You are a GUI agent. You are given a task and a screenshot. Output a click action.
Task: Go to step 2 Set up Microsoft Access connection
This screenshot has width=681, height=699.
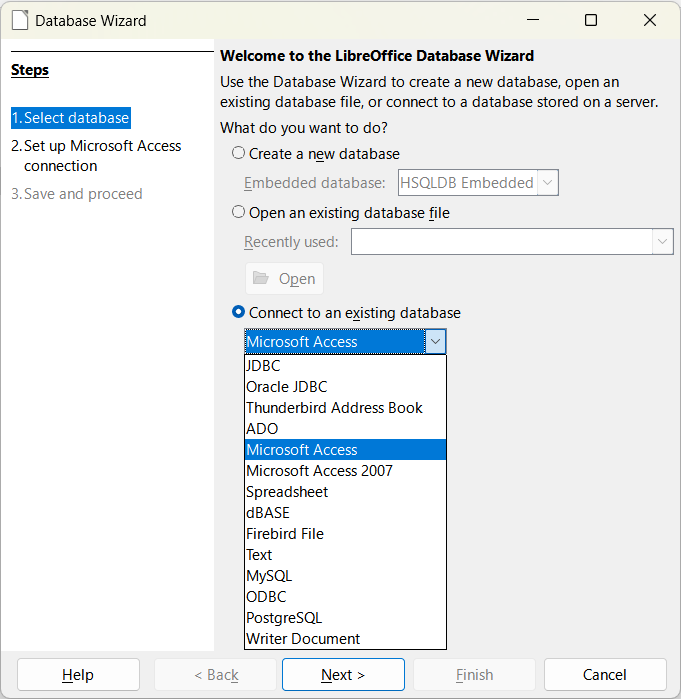click(96, 156)
